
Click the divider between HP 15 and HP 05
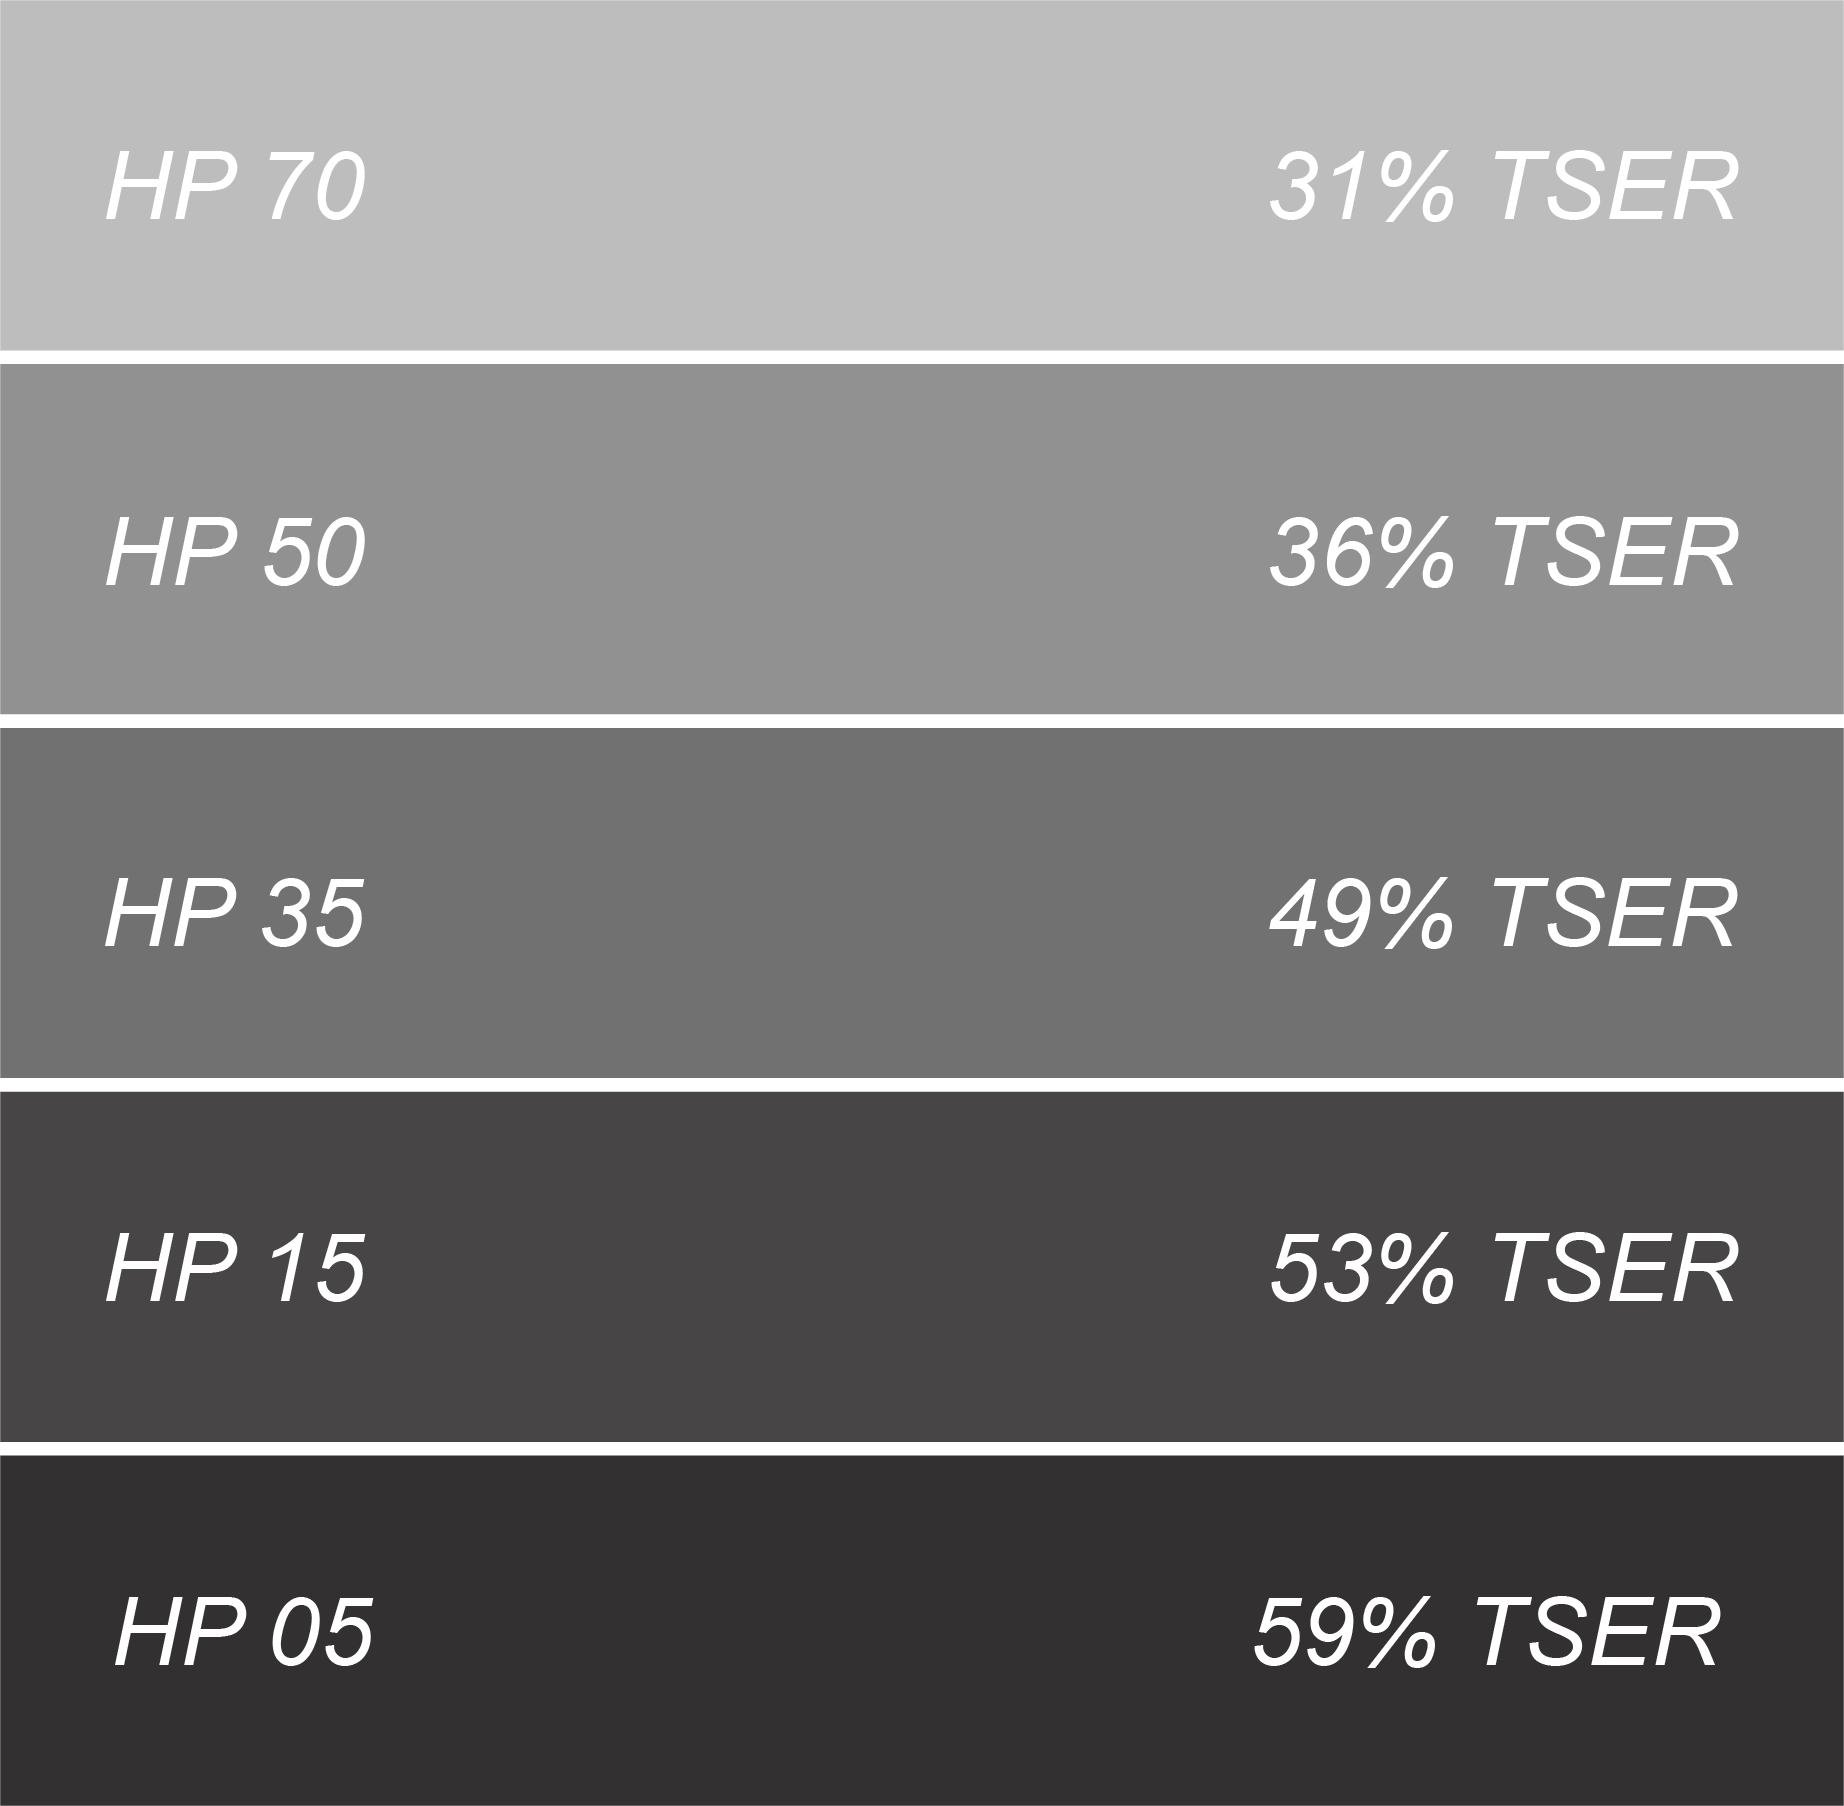click(922, 1448)
